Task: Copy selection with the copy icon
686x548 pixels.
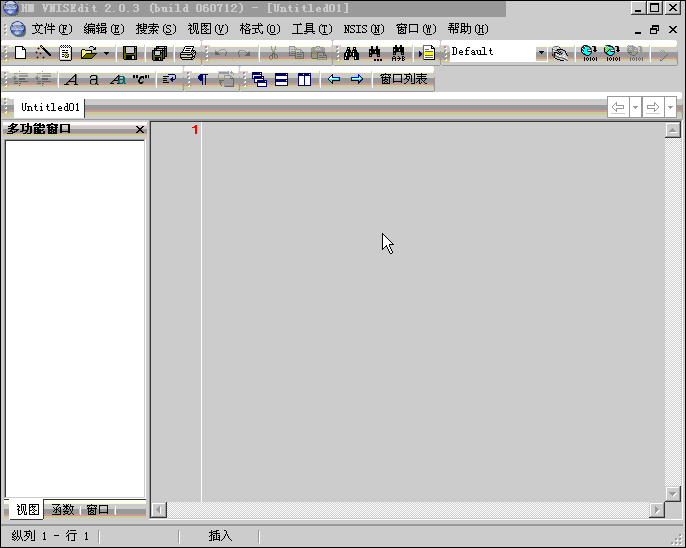Action: pyautogui.click(x=296, y=53)
